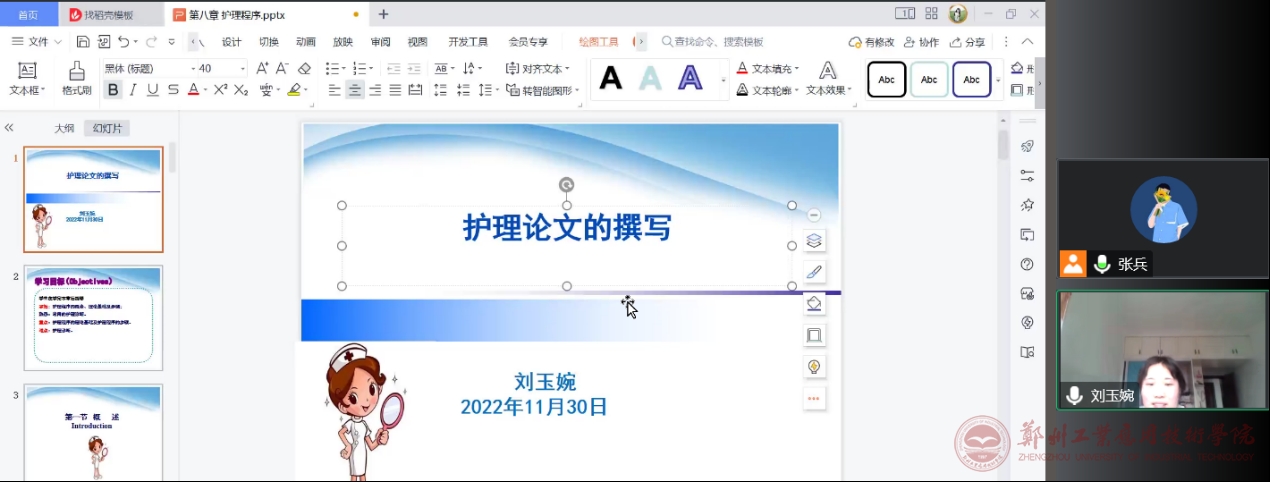This screenshot has width=1270, height=482.
Task: Click the clear formatting eraser icon
Action: click(x=305, y=68)
